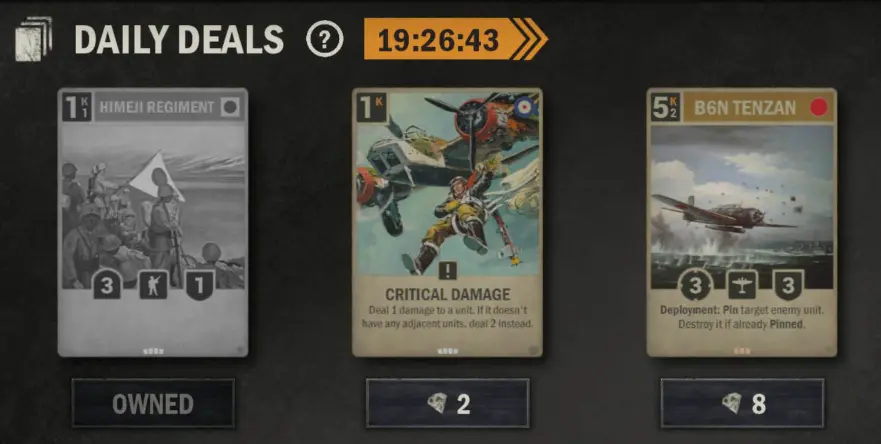
Task: Click the Daily Deals help question-mark icon
Action: pos(324,39)
